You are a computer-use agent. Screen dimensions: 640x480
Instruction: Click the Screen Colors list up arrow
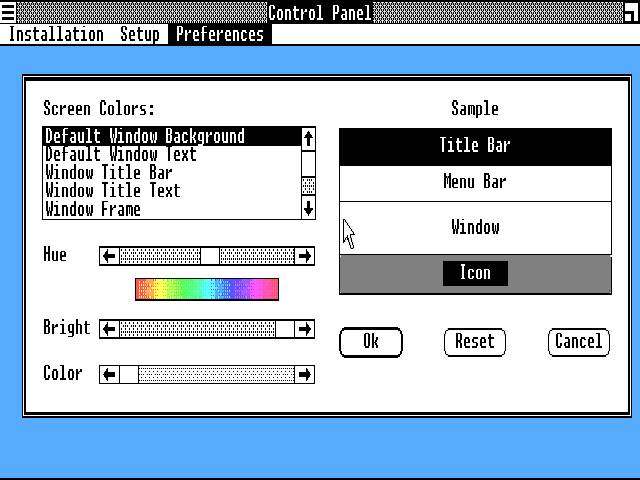click(x=308, y=139)
